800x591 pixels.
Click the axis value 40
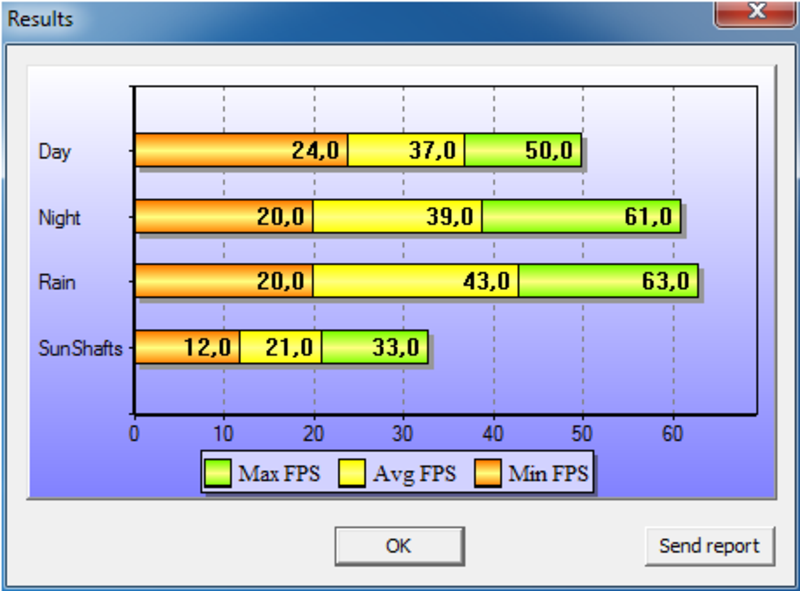(492, 434)
